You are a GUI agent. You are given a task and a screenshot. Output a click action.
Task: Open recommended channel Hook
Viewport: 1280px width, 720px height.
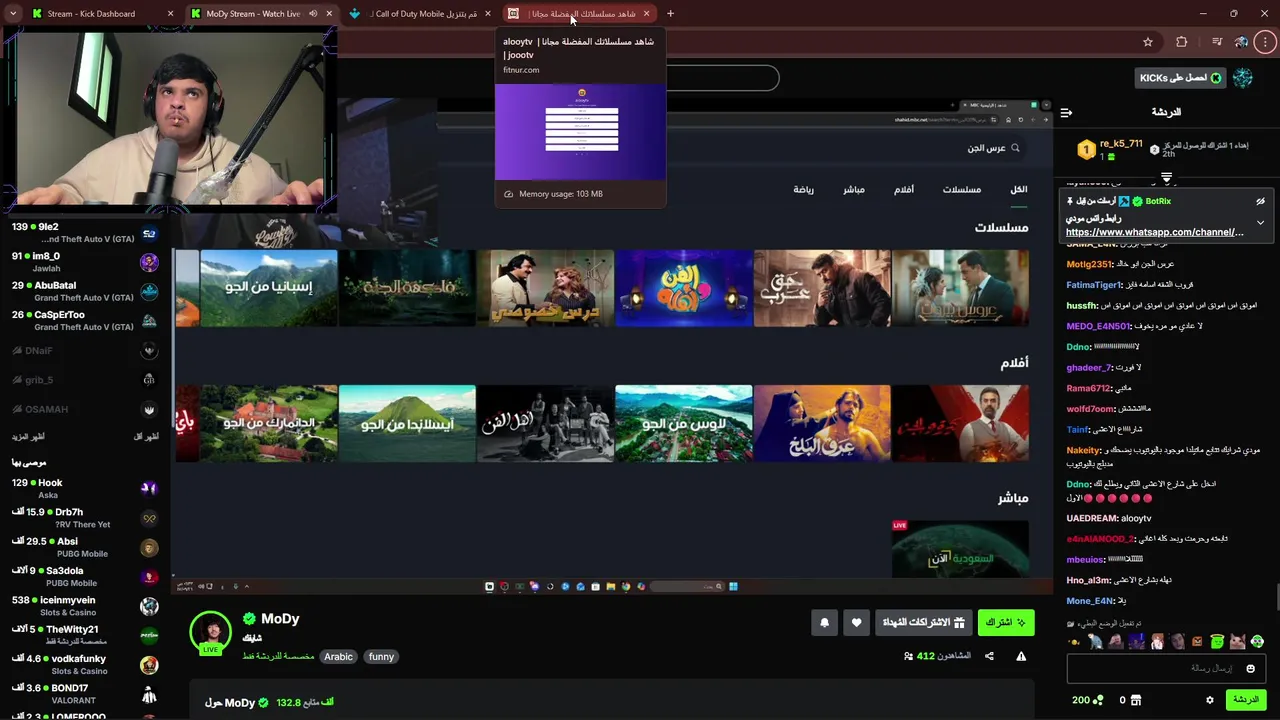click(x=85, y=489)
